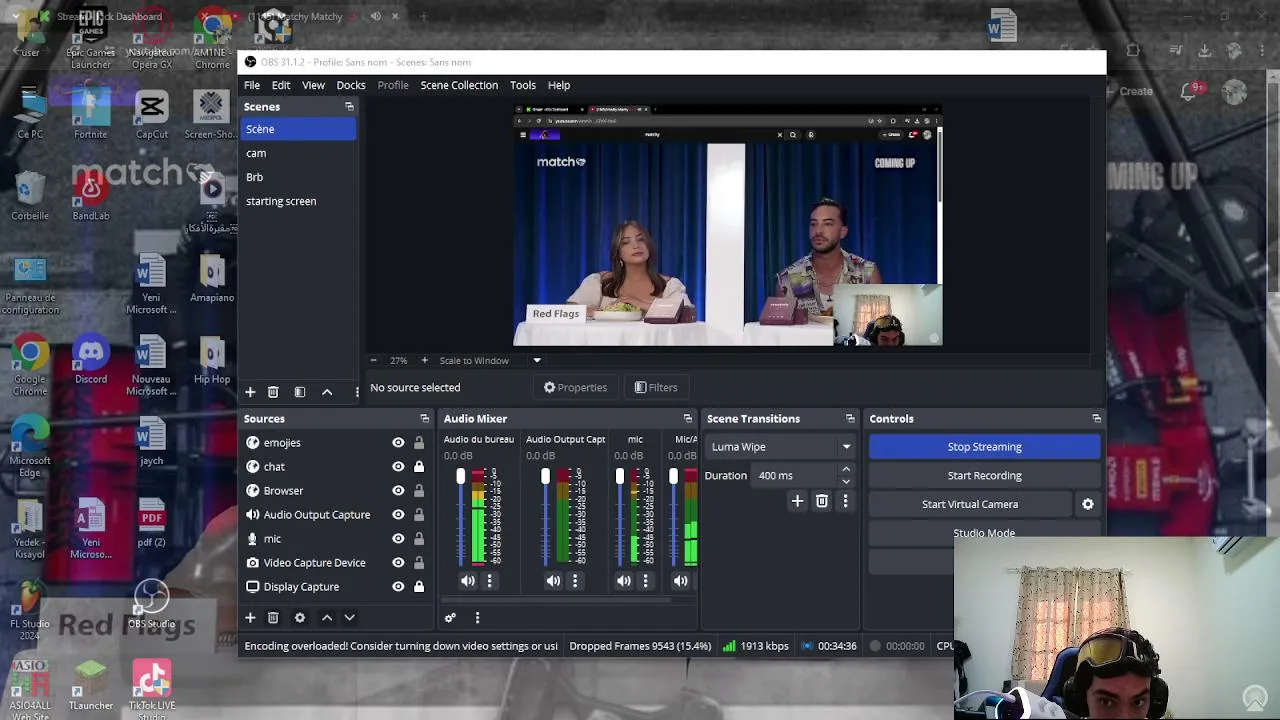
Task: Open Virtual Camera settings gear
Action: pos(1088,505)
